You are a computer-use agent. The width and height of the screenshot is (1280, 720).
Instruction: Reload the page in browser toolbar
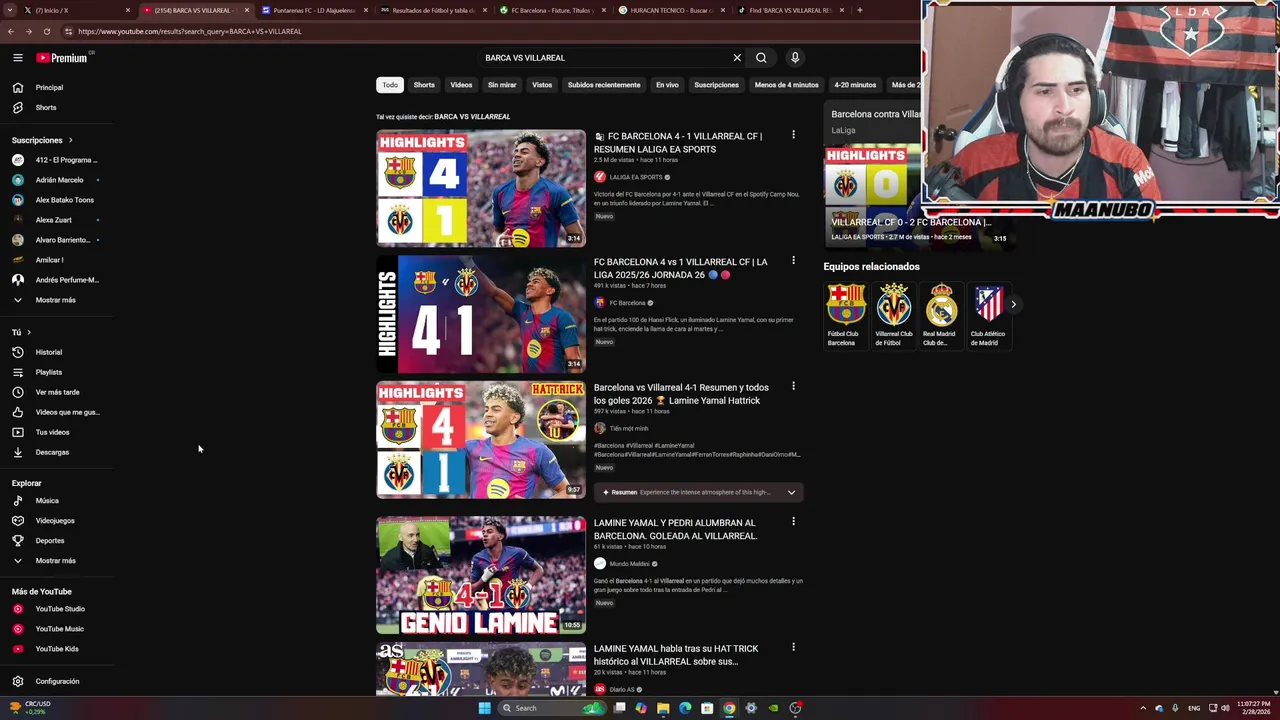pos(47,31)
